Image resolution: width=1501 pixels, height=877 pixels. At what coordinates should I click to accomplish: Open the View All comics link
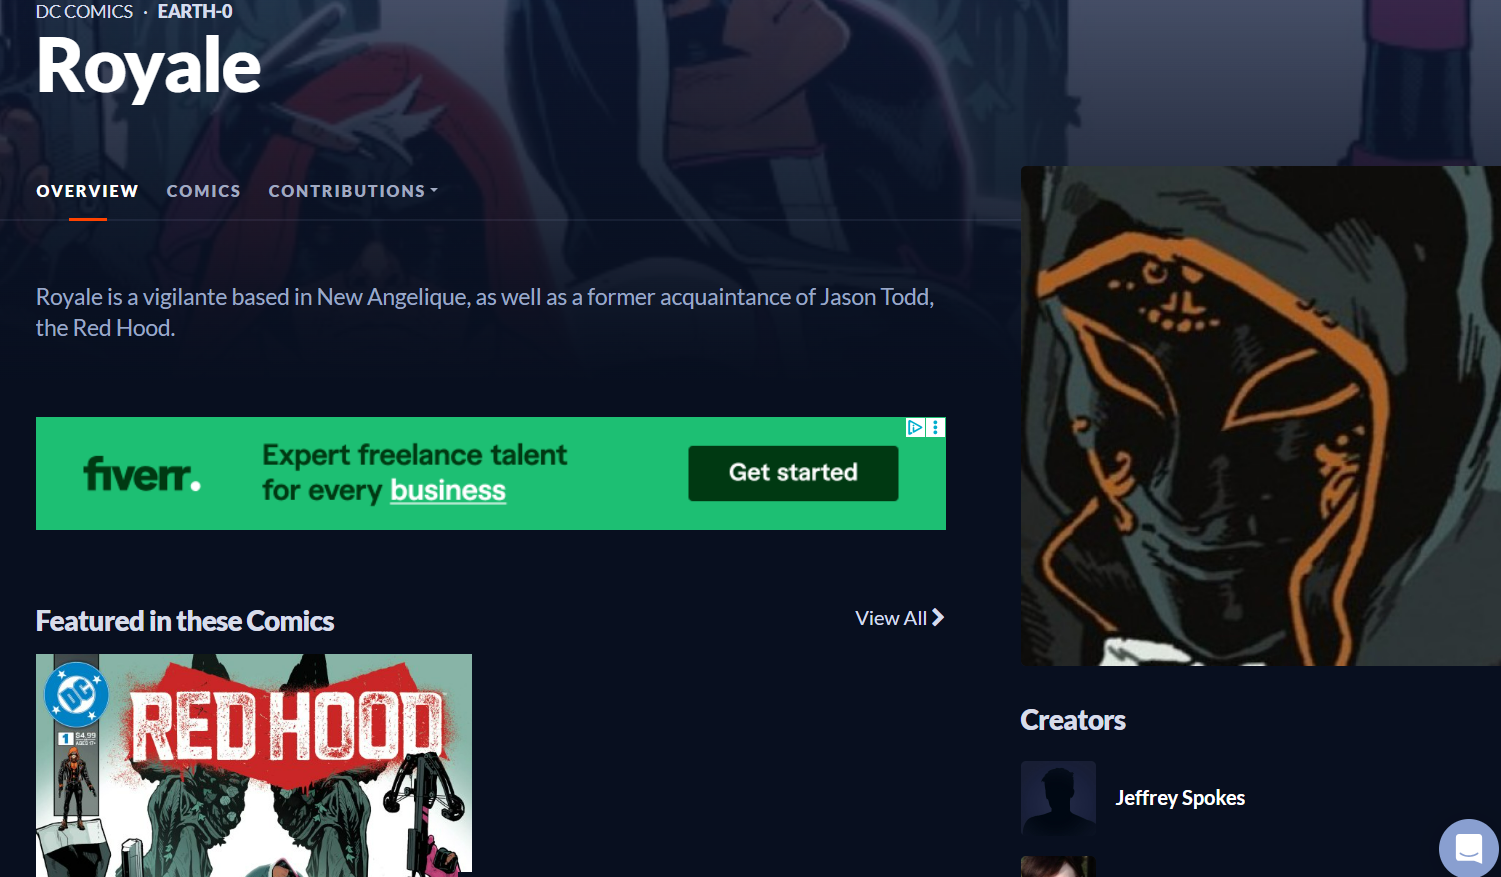(899, 618)
